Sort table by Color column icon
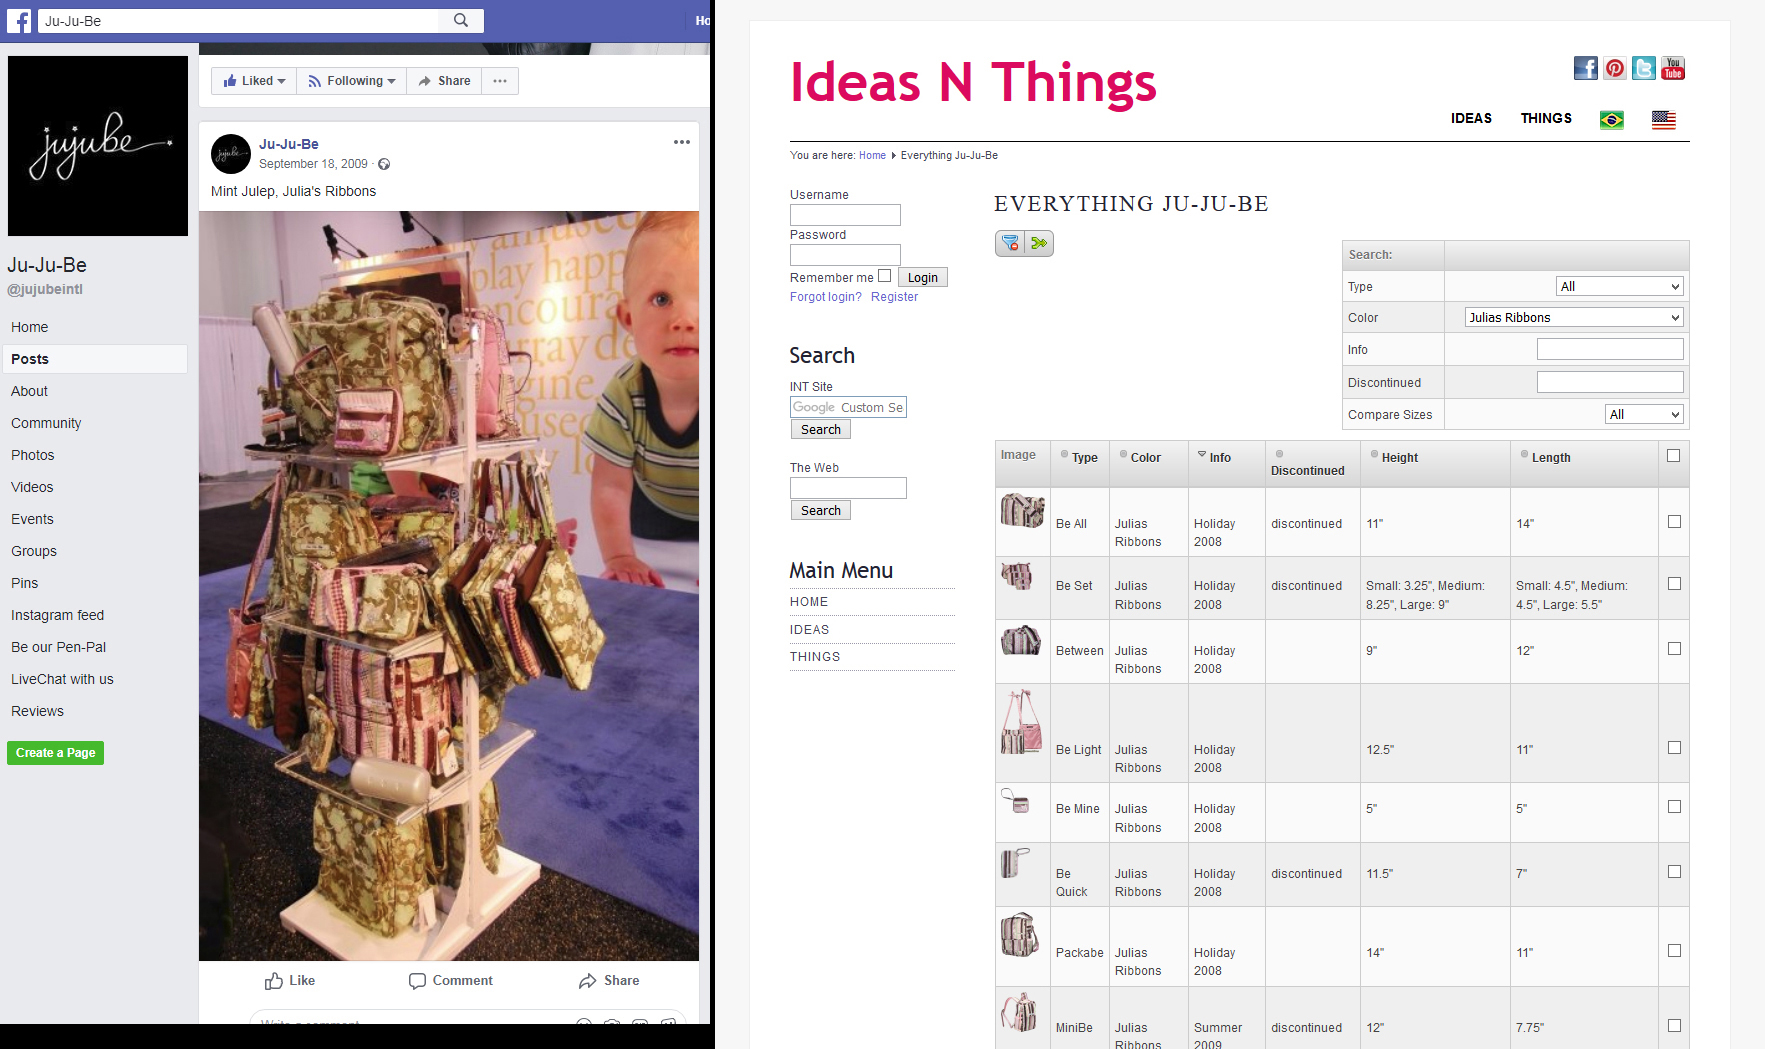Viewport: 1765px width, 1049px height. pos(1124,454)
